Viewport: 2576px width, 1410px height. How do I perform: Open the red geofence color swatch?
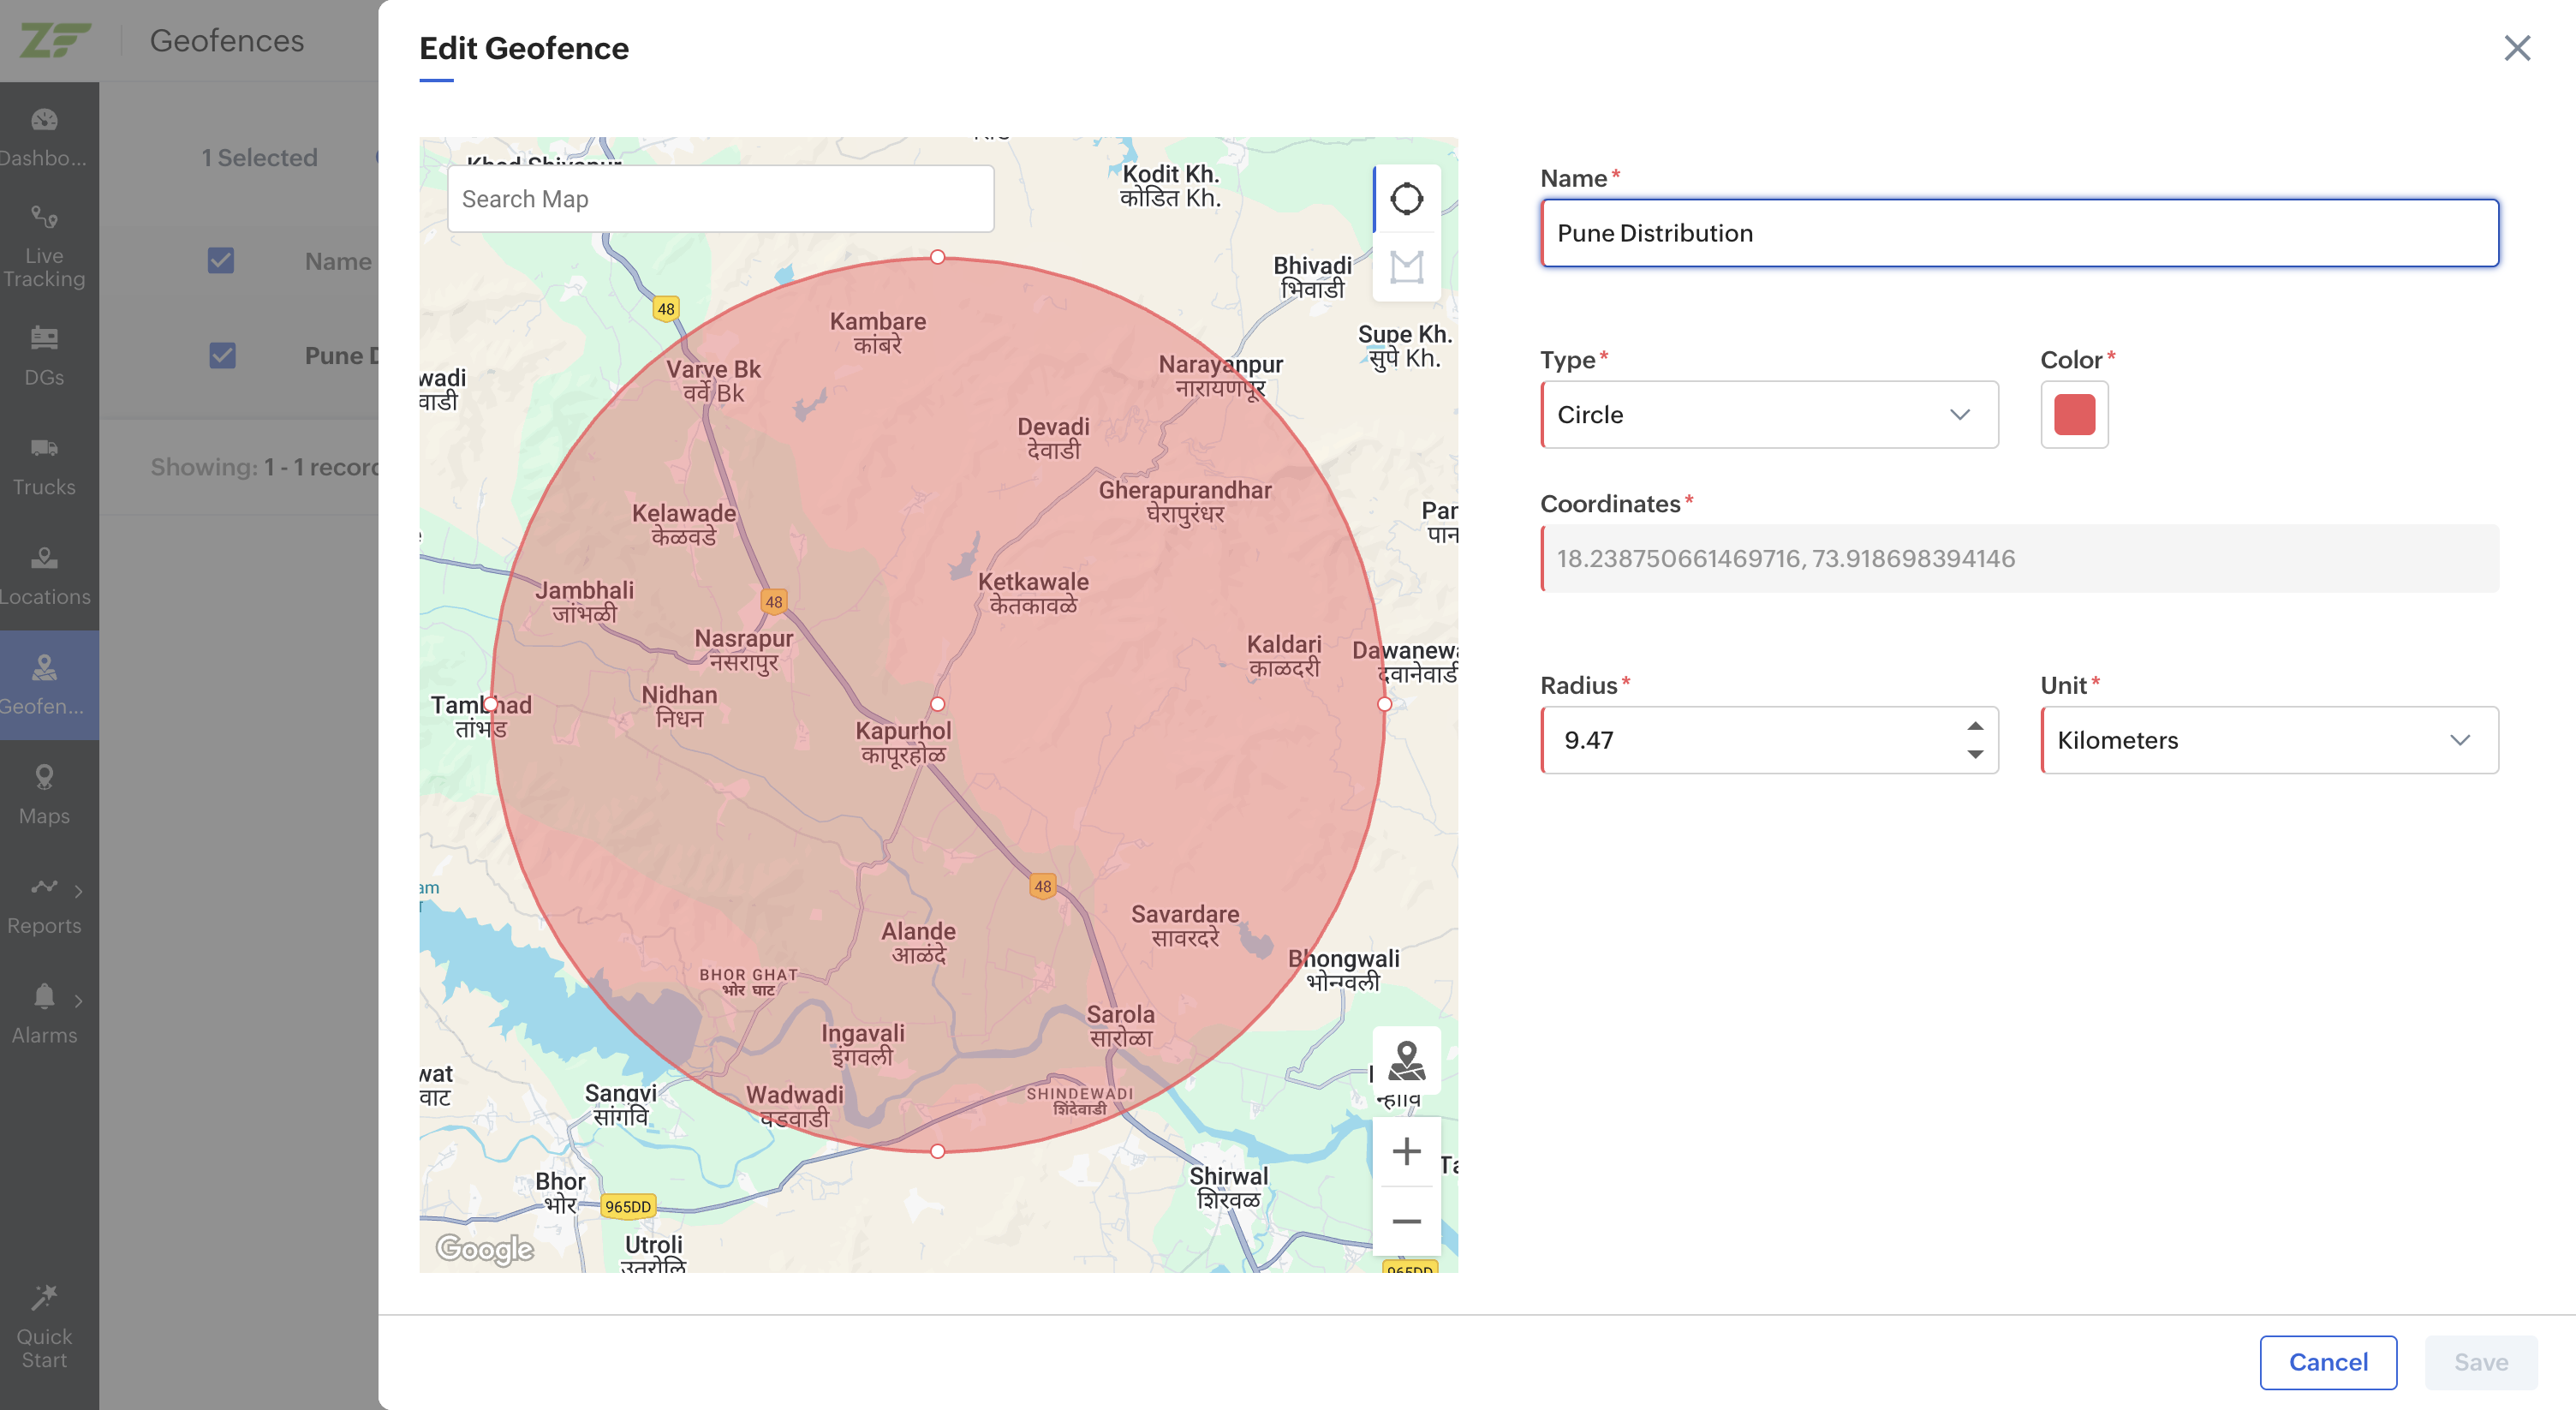(x=2074, y=414)
